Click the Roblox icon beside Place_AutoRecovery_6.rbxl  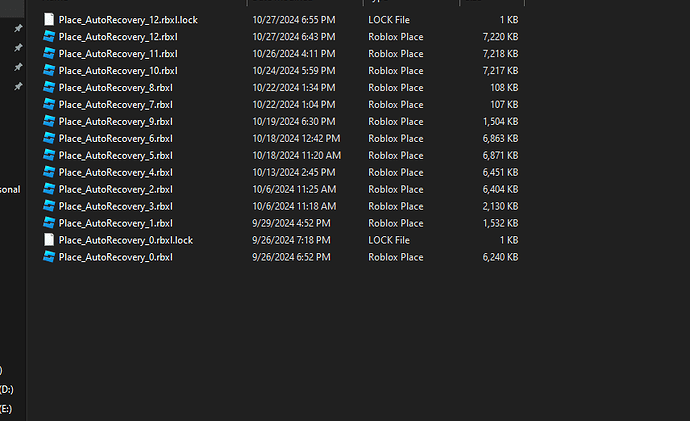click(48, 138)
